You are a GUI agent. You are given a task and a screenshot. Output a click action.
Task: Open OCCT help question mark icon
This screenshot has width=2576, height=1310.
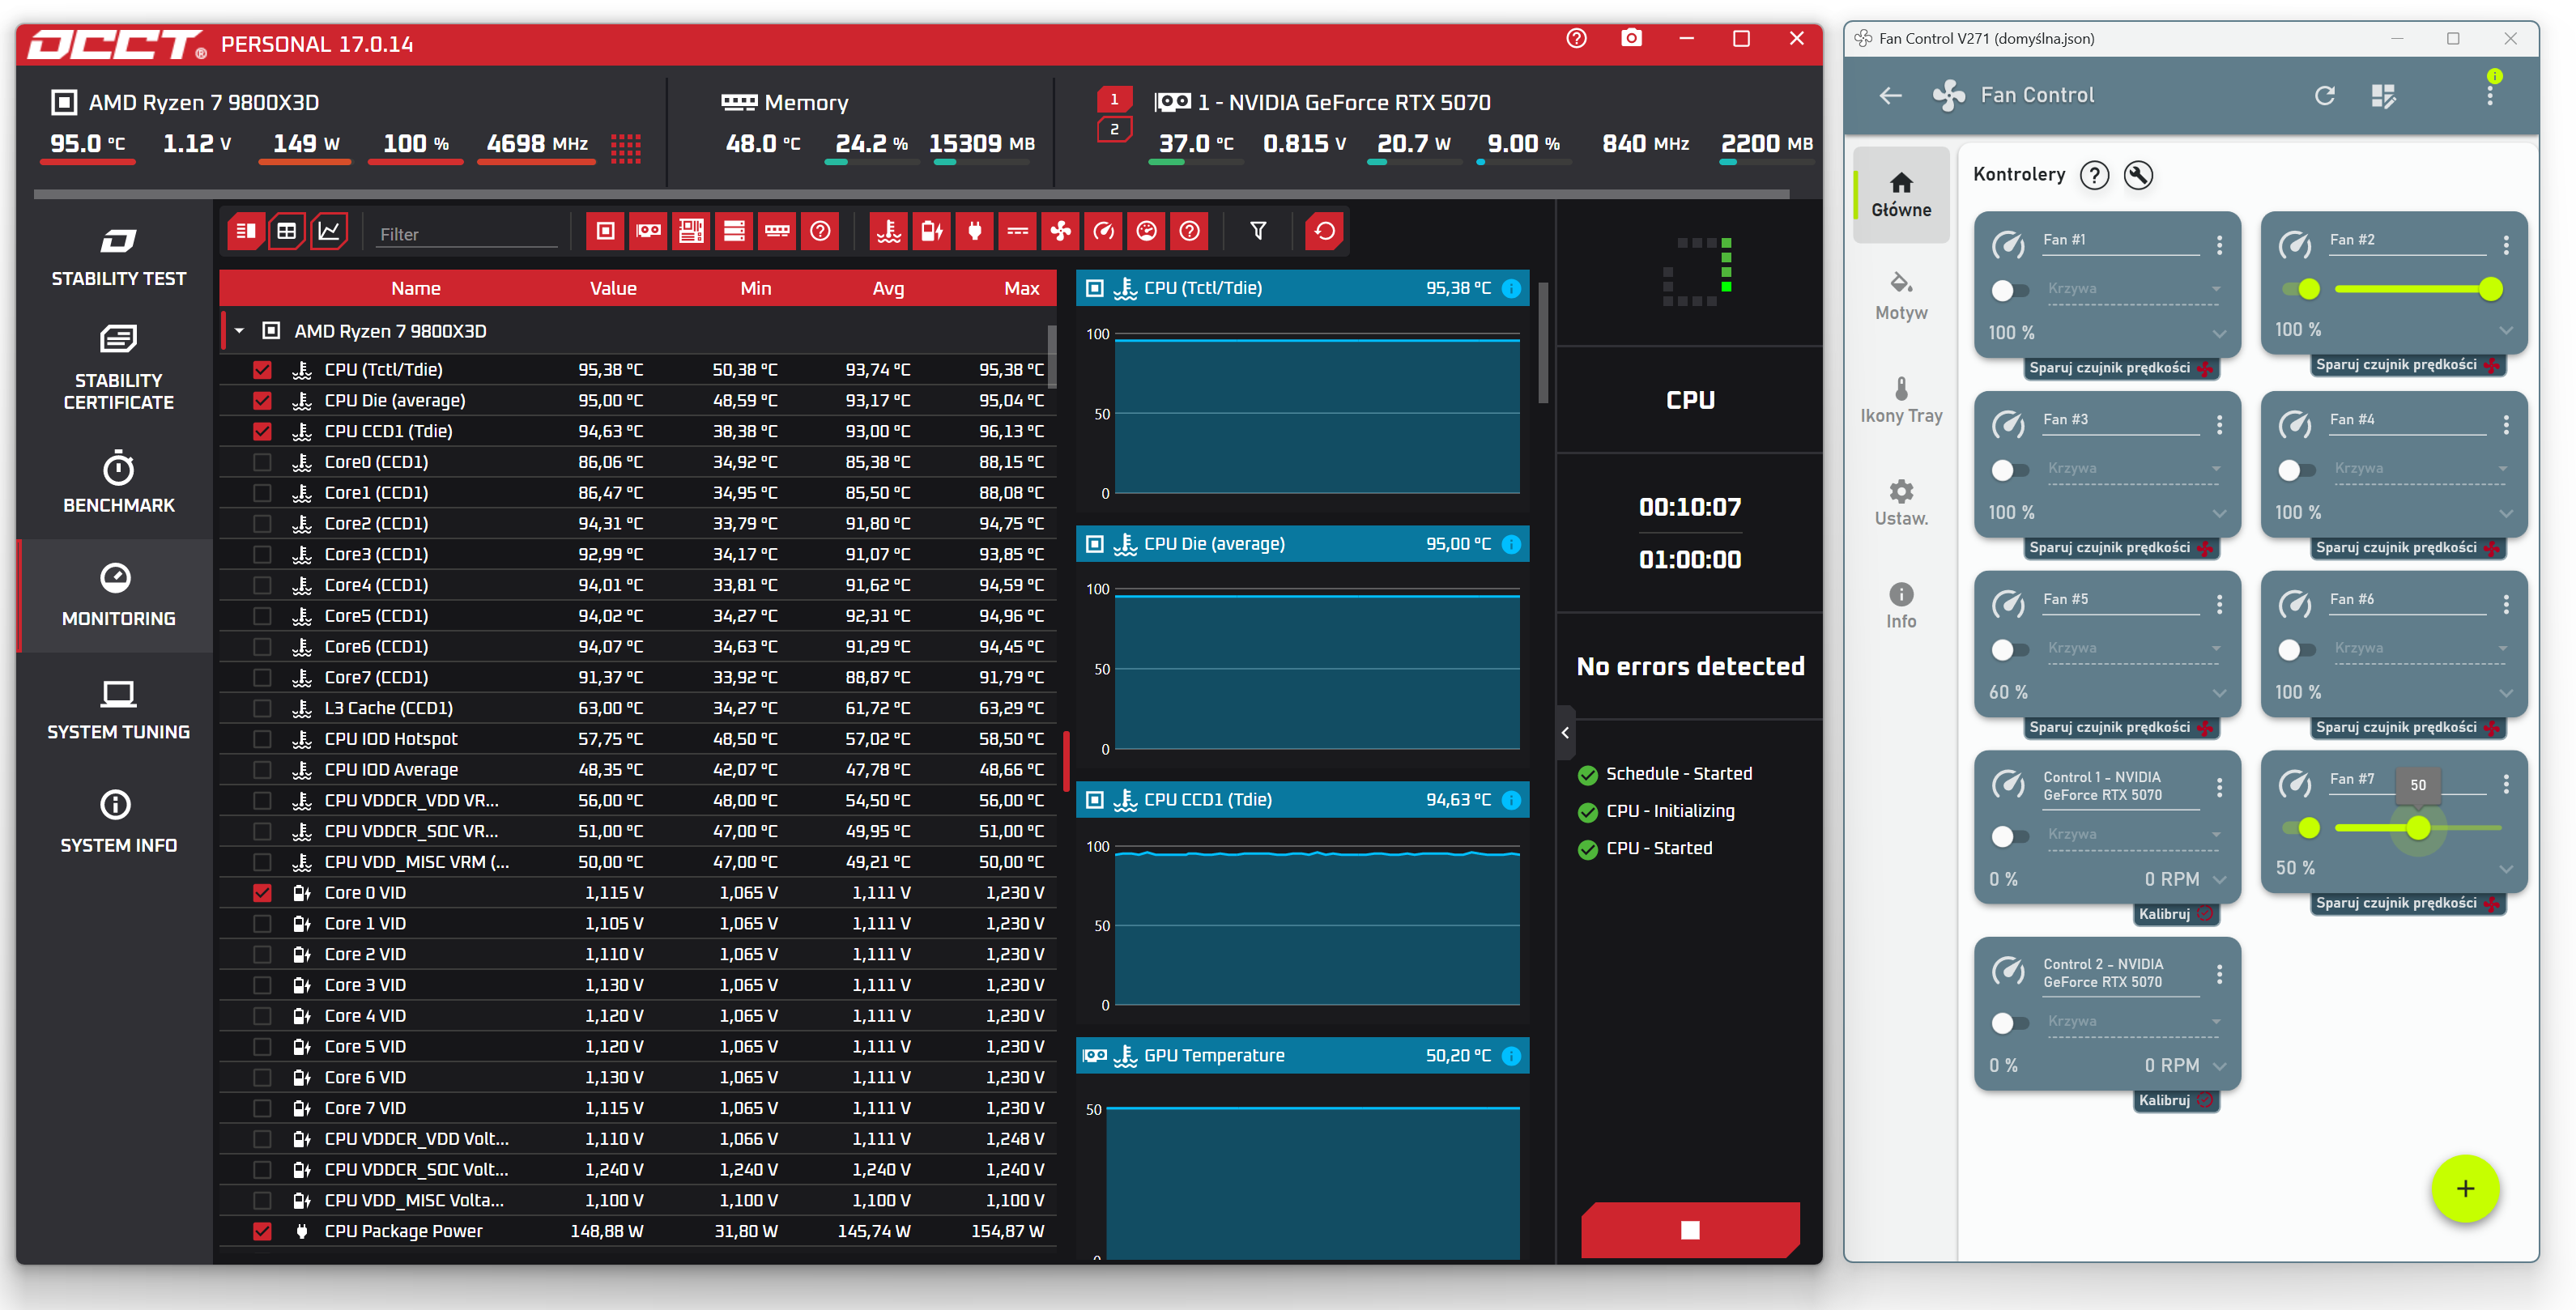tap(1576, 39)
